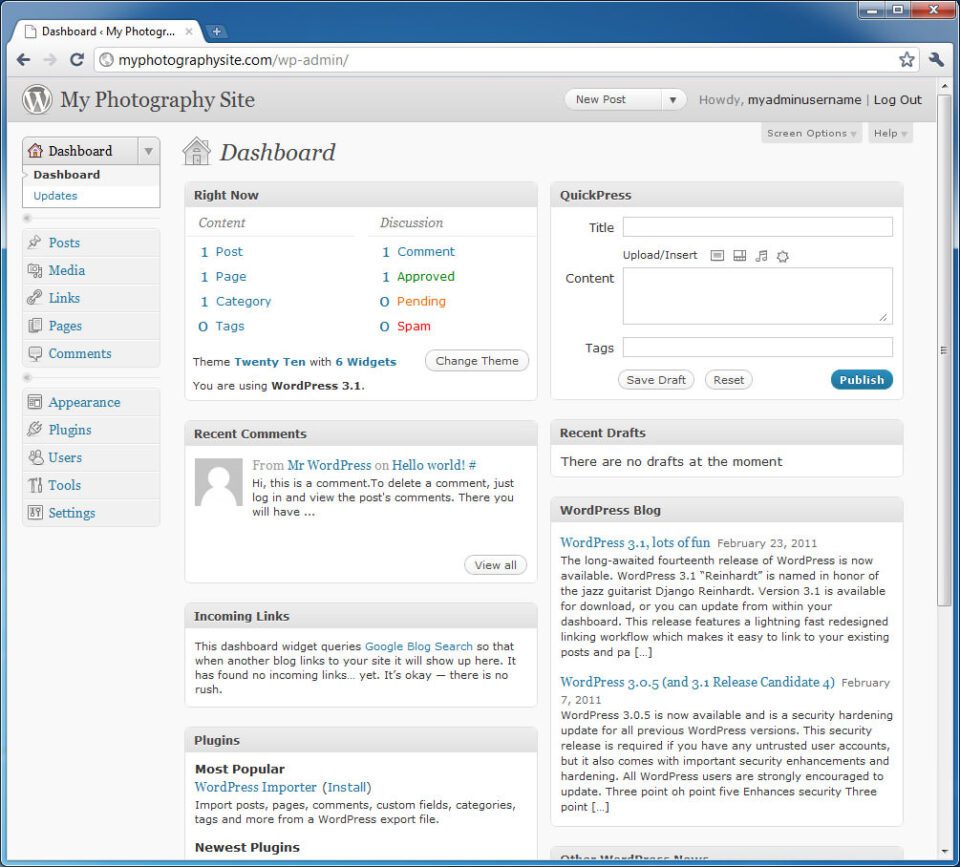Screen dimensions: 960x867
Task: Click the WordPress Importer plugin link
Action: coord(255,787)
